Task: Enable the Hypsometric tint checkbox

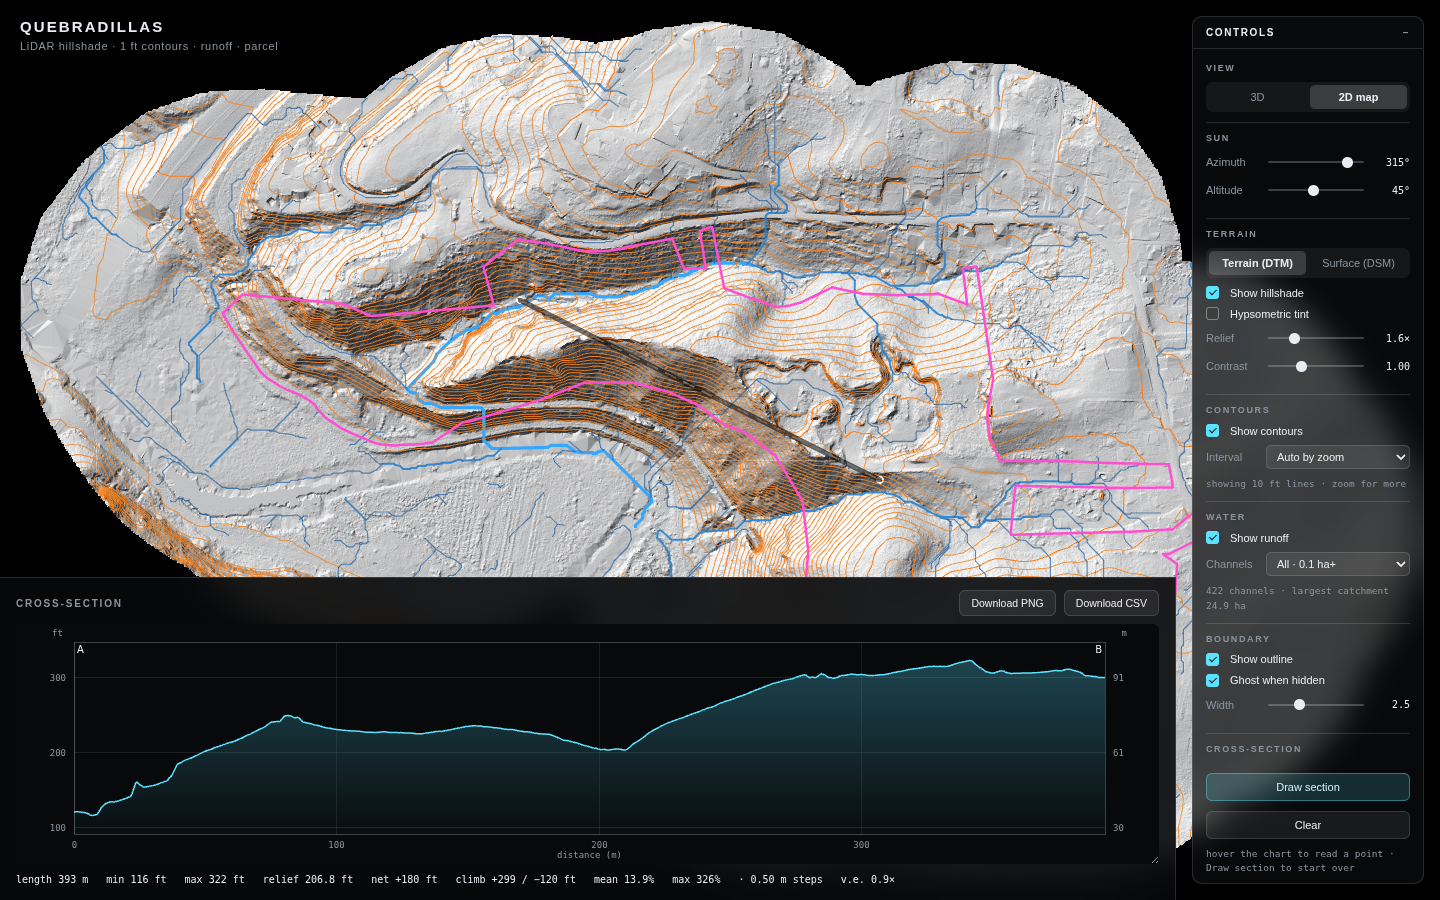Action: pos(1213,314)
